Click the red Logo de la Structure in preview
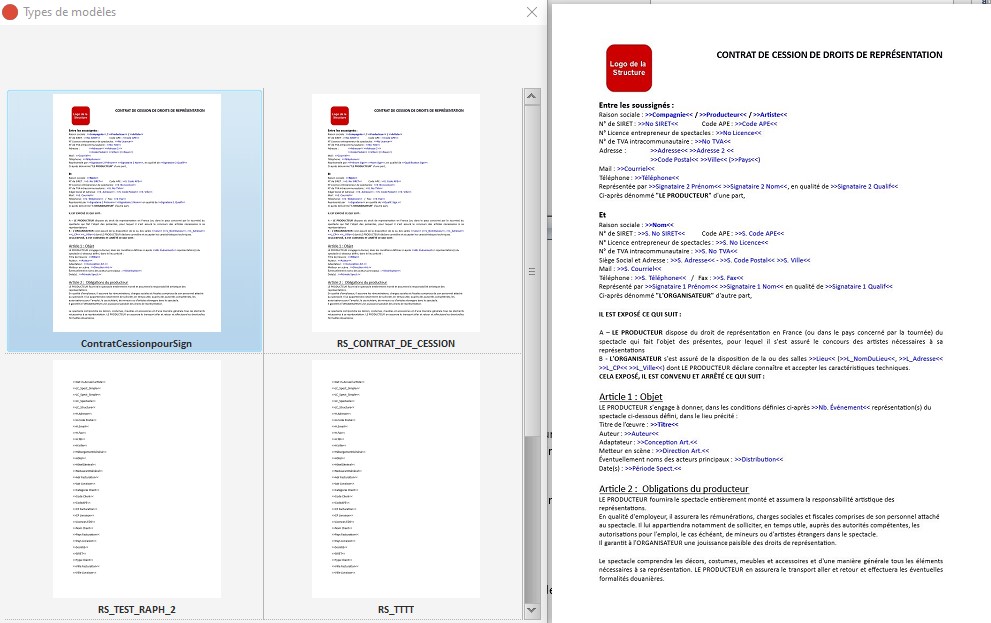 coord(629,68)
